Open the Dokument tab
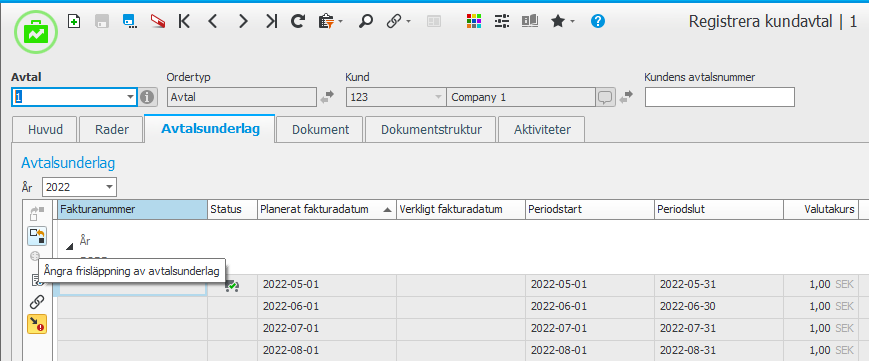The height and width of the screenshot is (361, 869). [320, 130]
